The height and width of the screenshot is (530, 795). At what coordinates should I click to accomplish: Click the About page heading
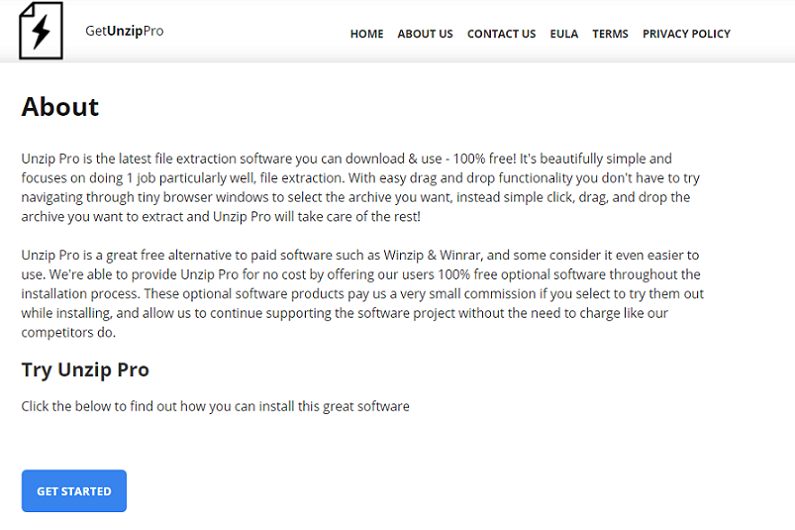60,107
